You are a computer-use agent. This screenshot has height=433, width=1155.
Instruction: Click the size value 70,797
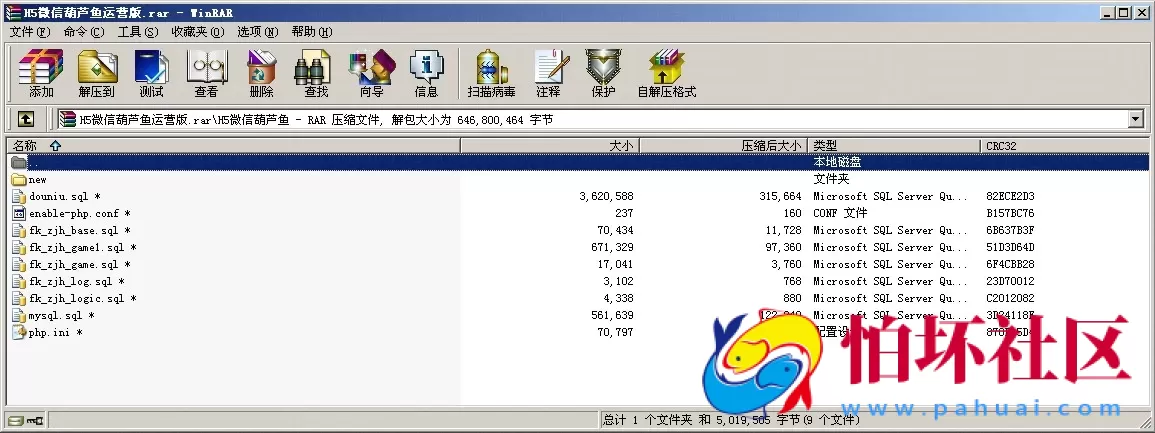[615, 332]
